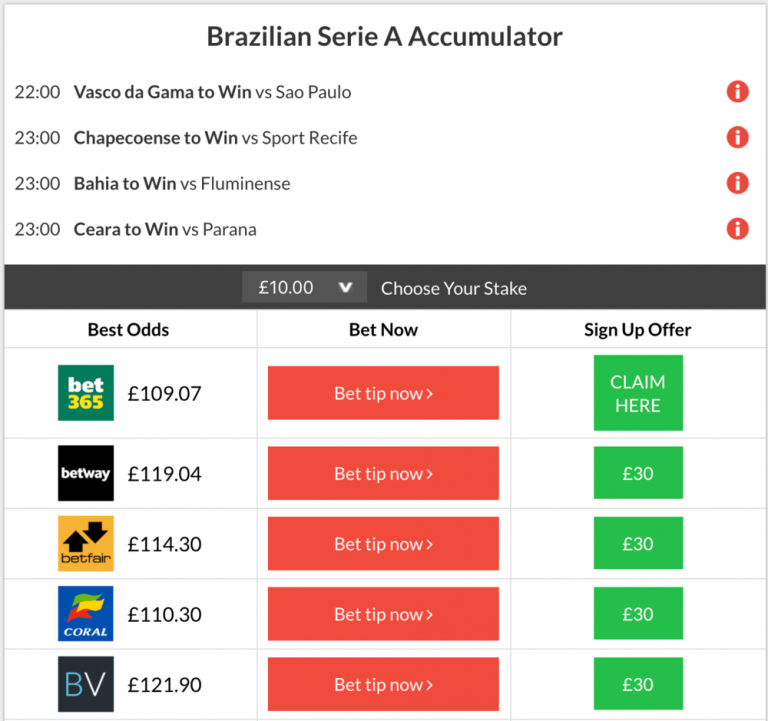Click Bet tip now for Coral
The width and height of the screenshot is (768, 721).
tap(383, 614)
